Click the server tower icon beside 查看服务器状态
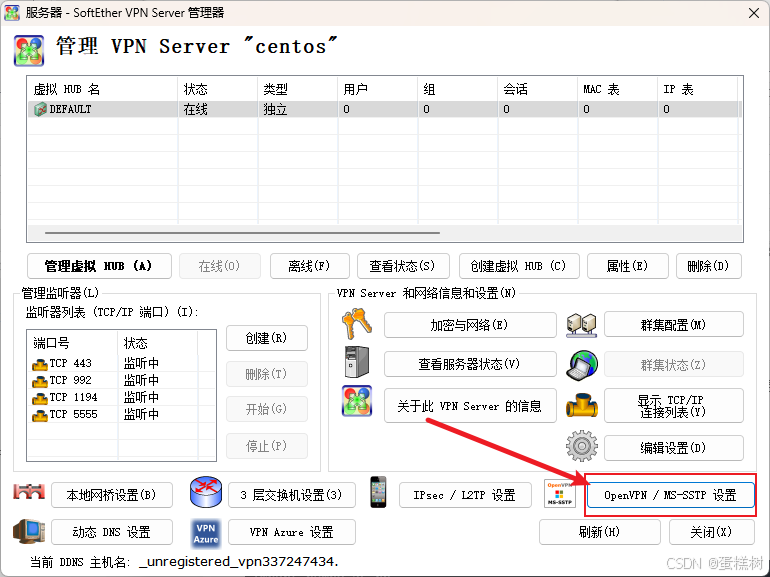Image resolution: width=770 pixels, height=577 pixels. pyautogui.click(x=357, y=362)
